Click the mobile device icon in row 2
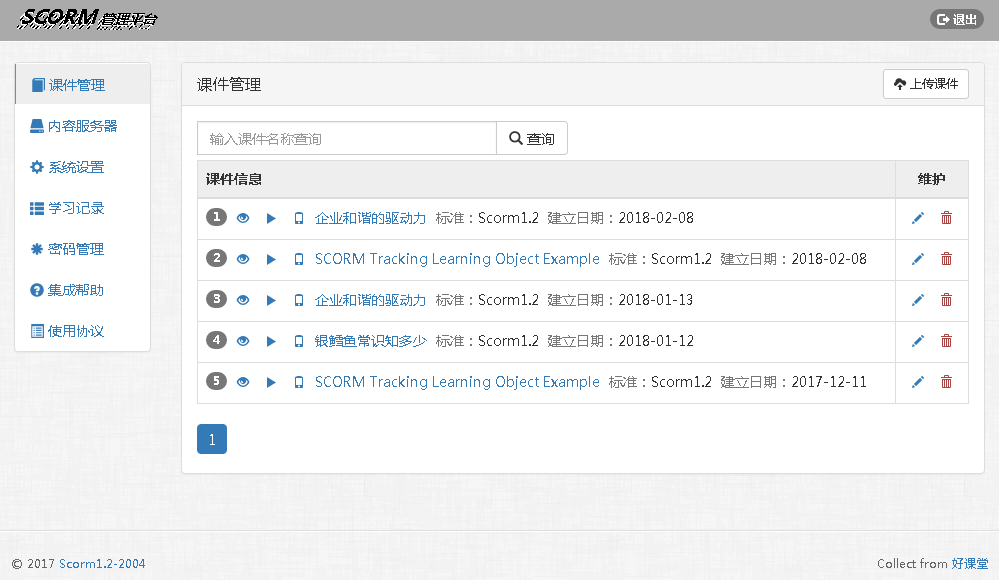Viewport: 999px width, 580px height. [299, 259]
